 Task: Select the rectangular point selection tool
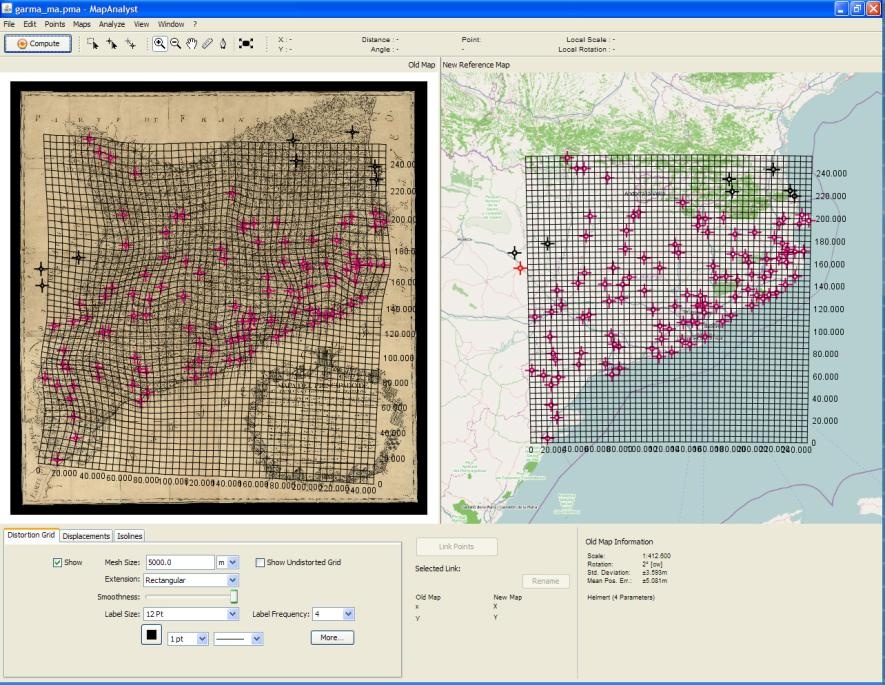[x=93, y=43]
